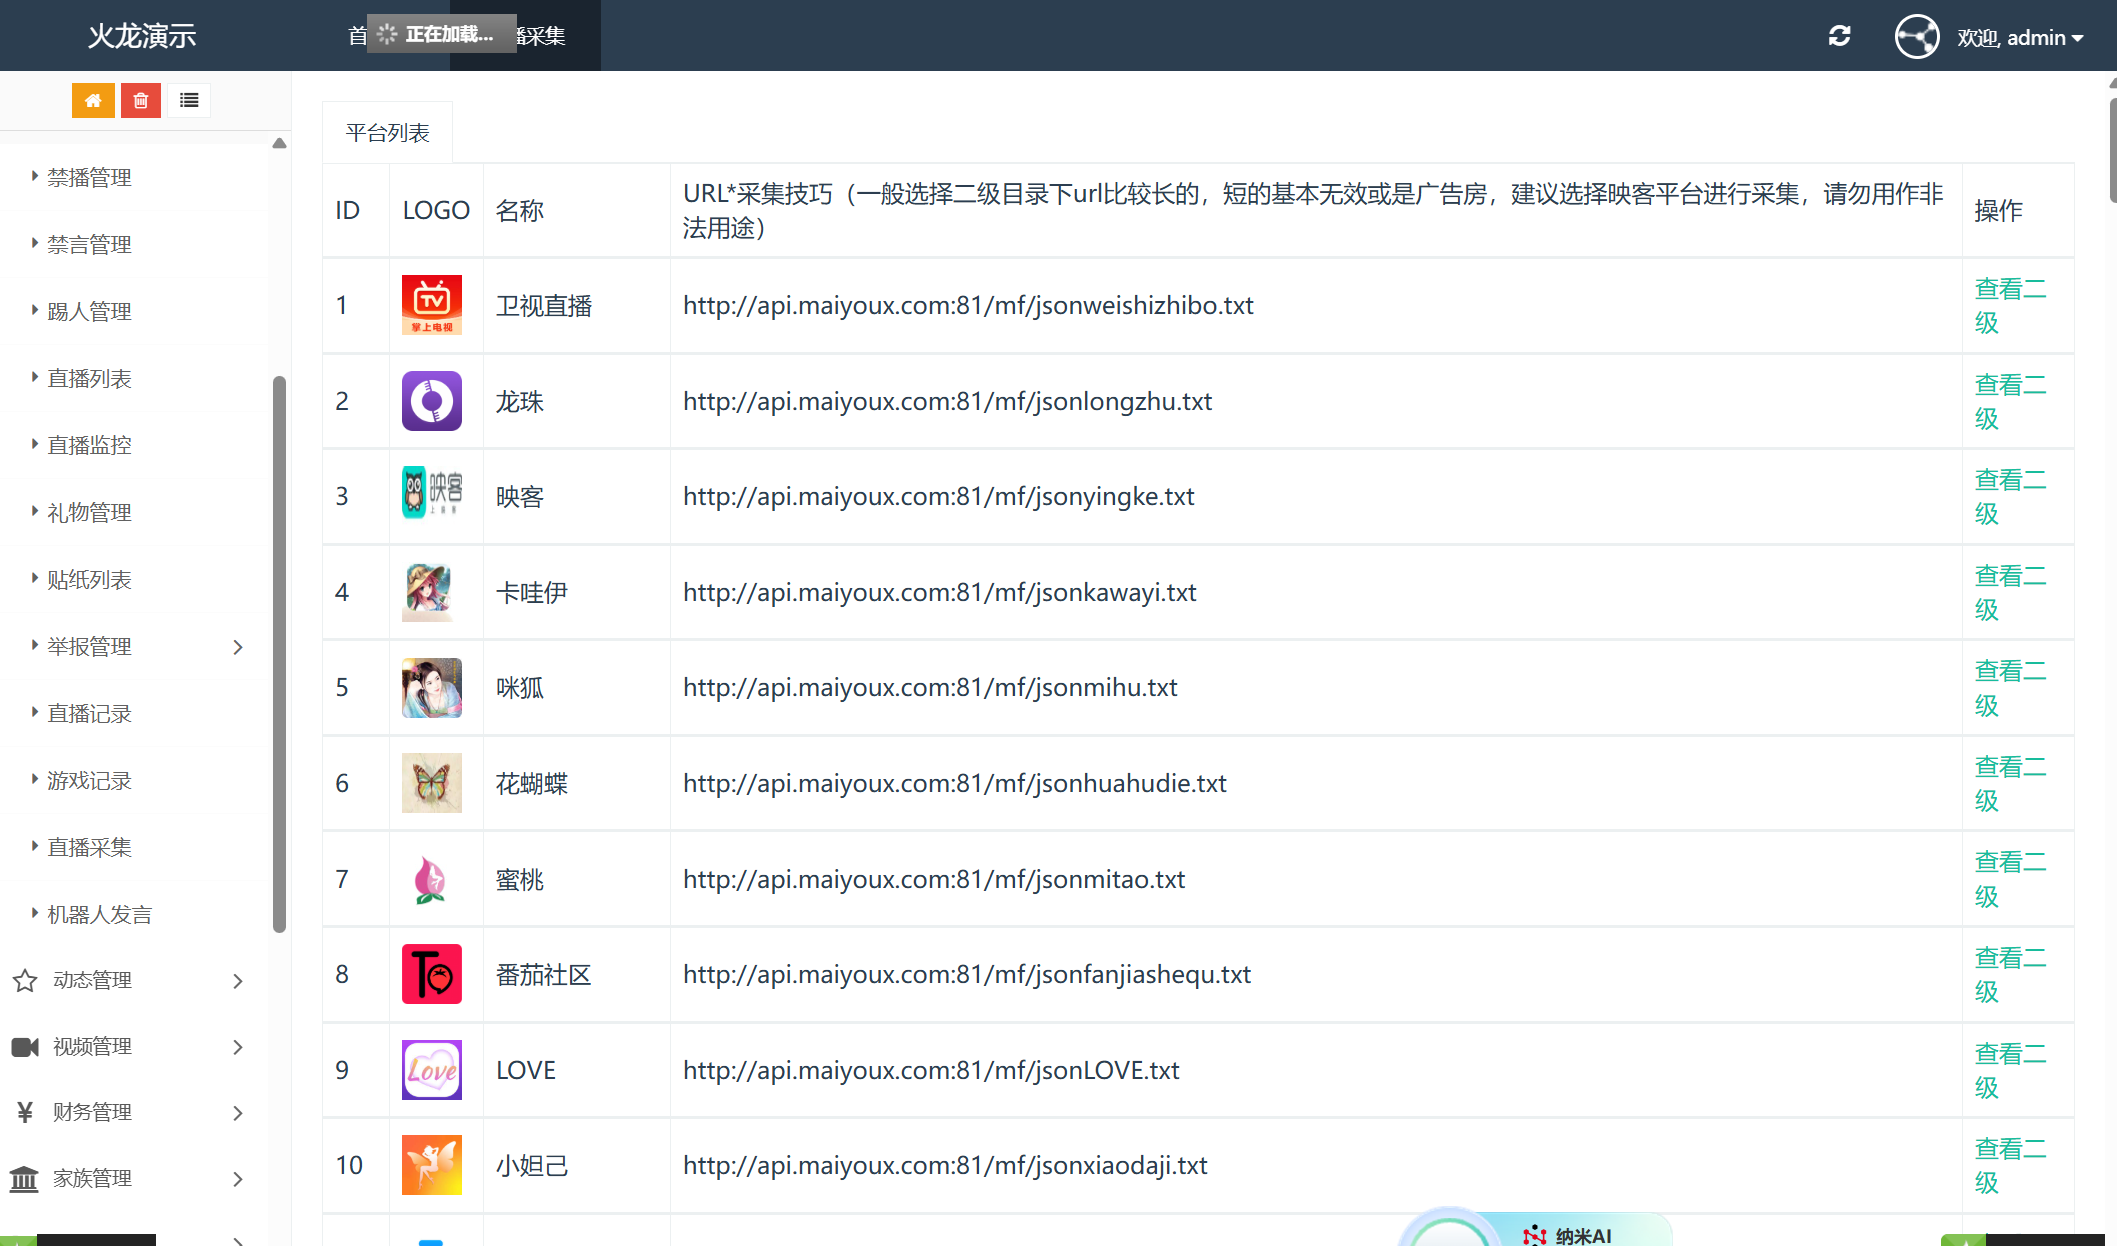
Task: Click the 卫视直播 TV logo thumbnail
Action: coord(431,305)
